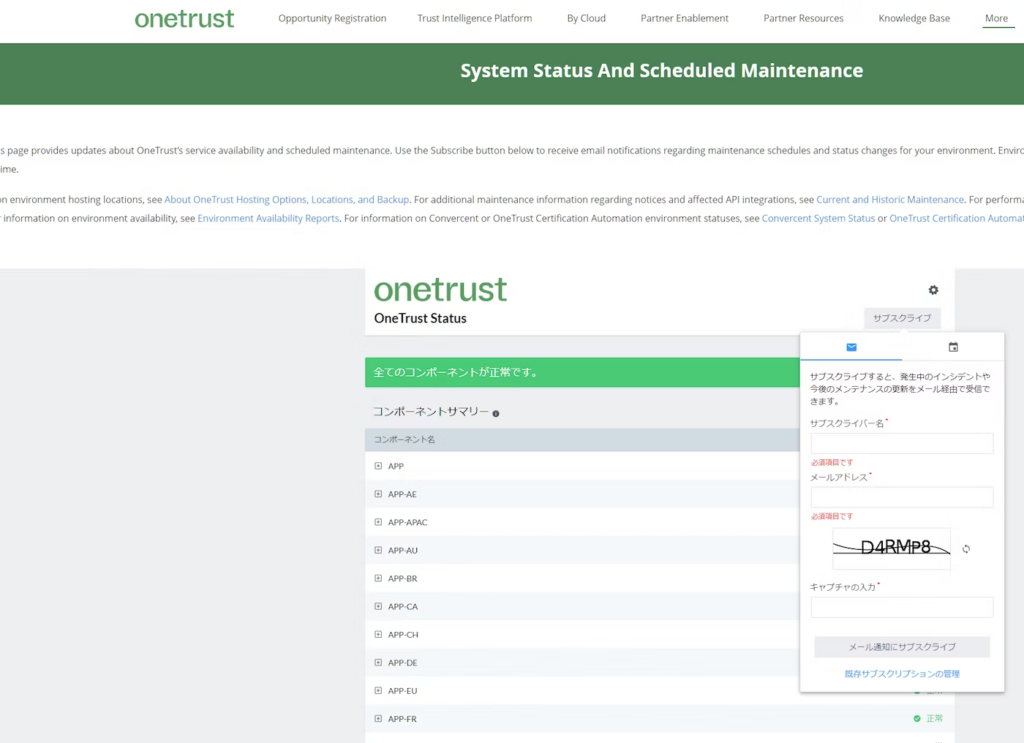Screen dimensions: 1024x743
Task: Open the Knowledge Base menu item
Action: 914,18
